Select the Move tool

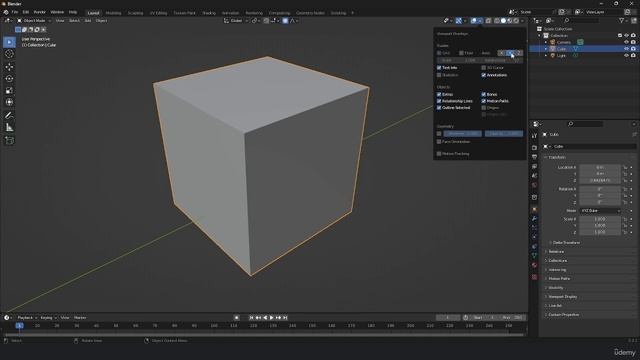coord(9,67)
